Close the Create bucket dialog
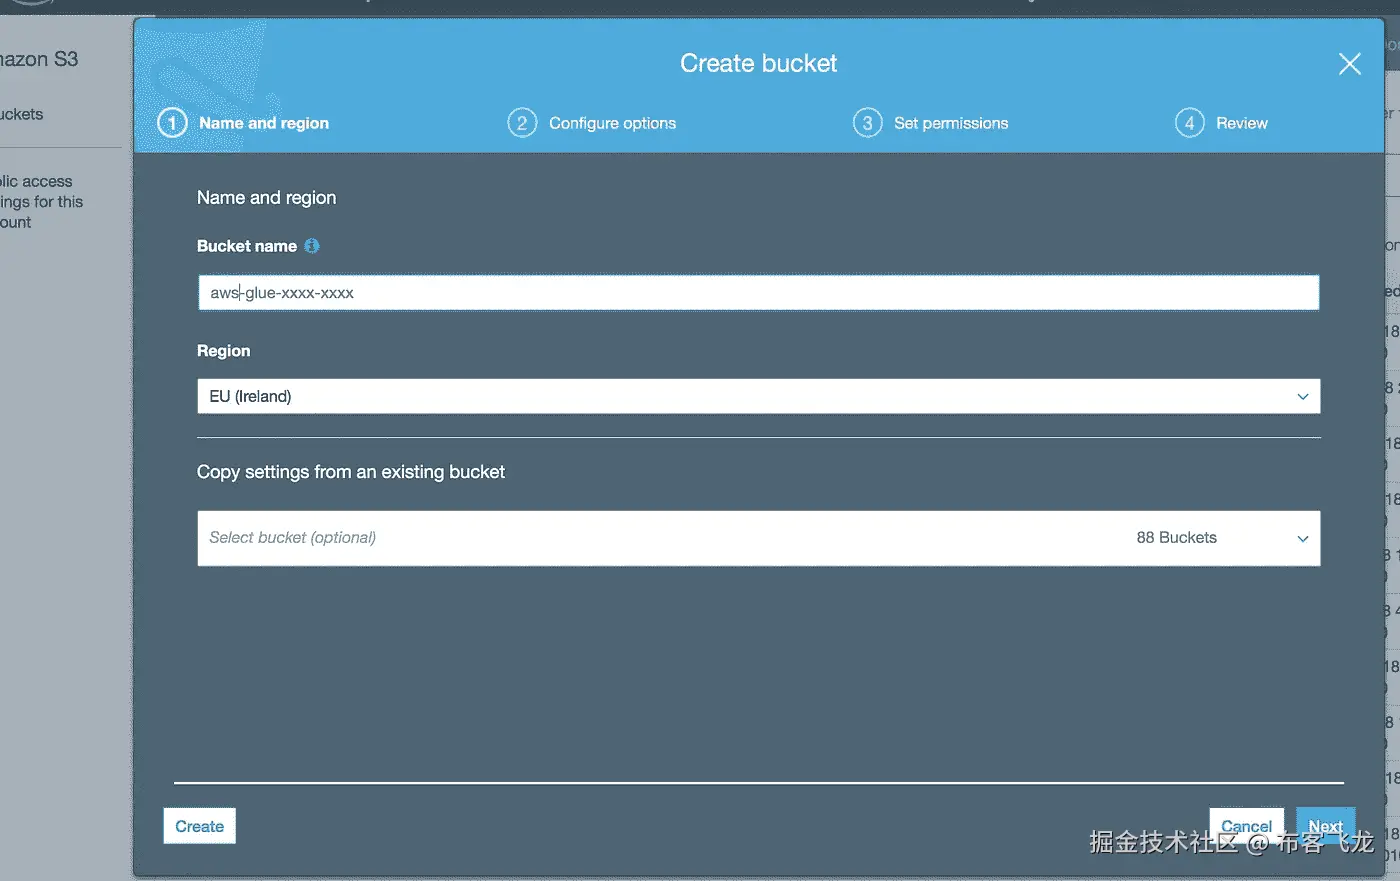Screen dimensions: 1400x881 tap(1349, 64)
